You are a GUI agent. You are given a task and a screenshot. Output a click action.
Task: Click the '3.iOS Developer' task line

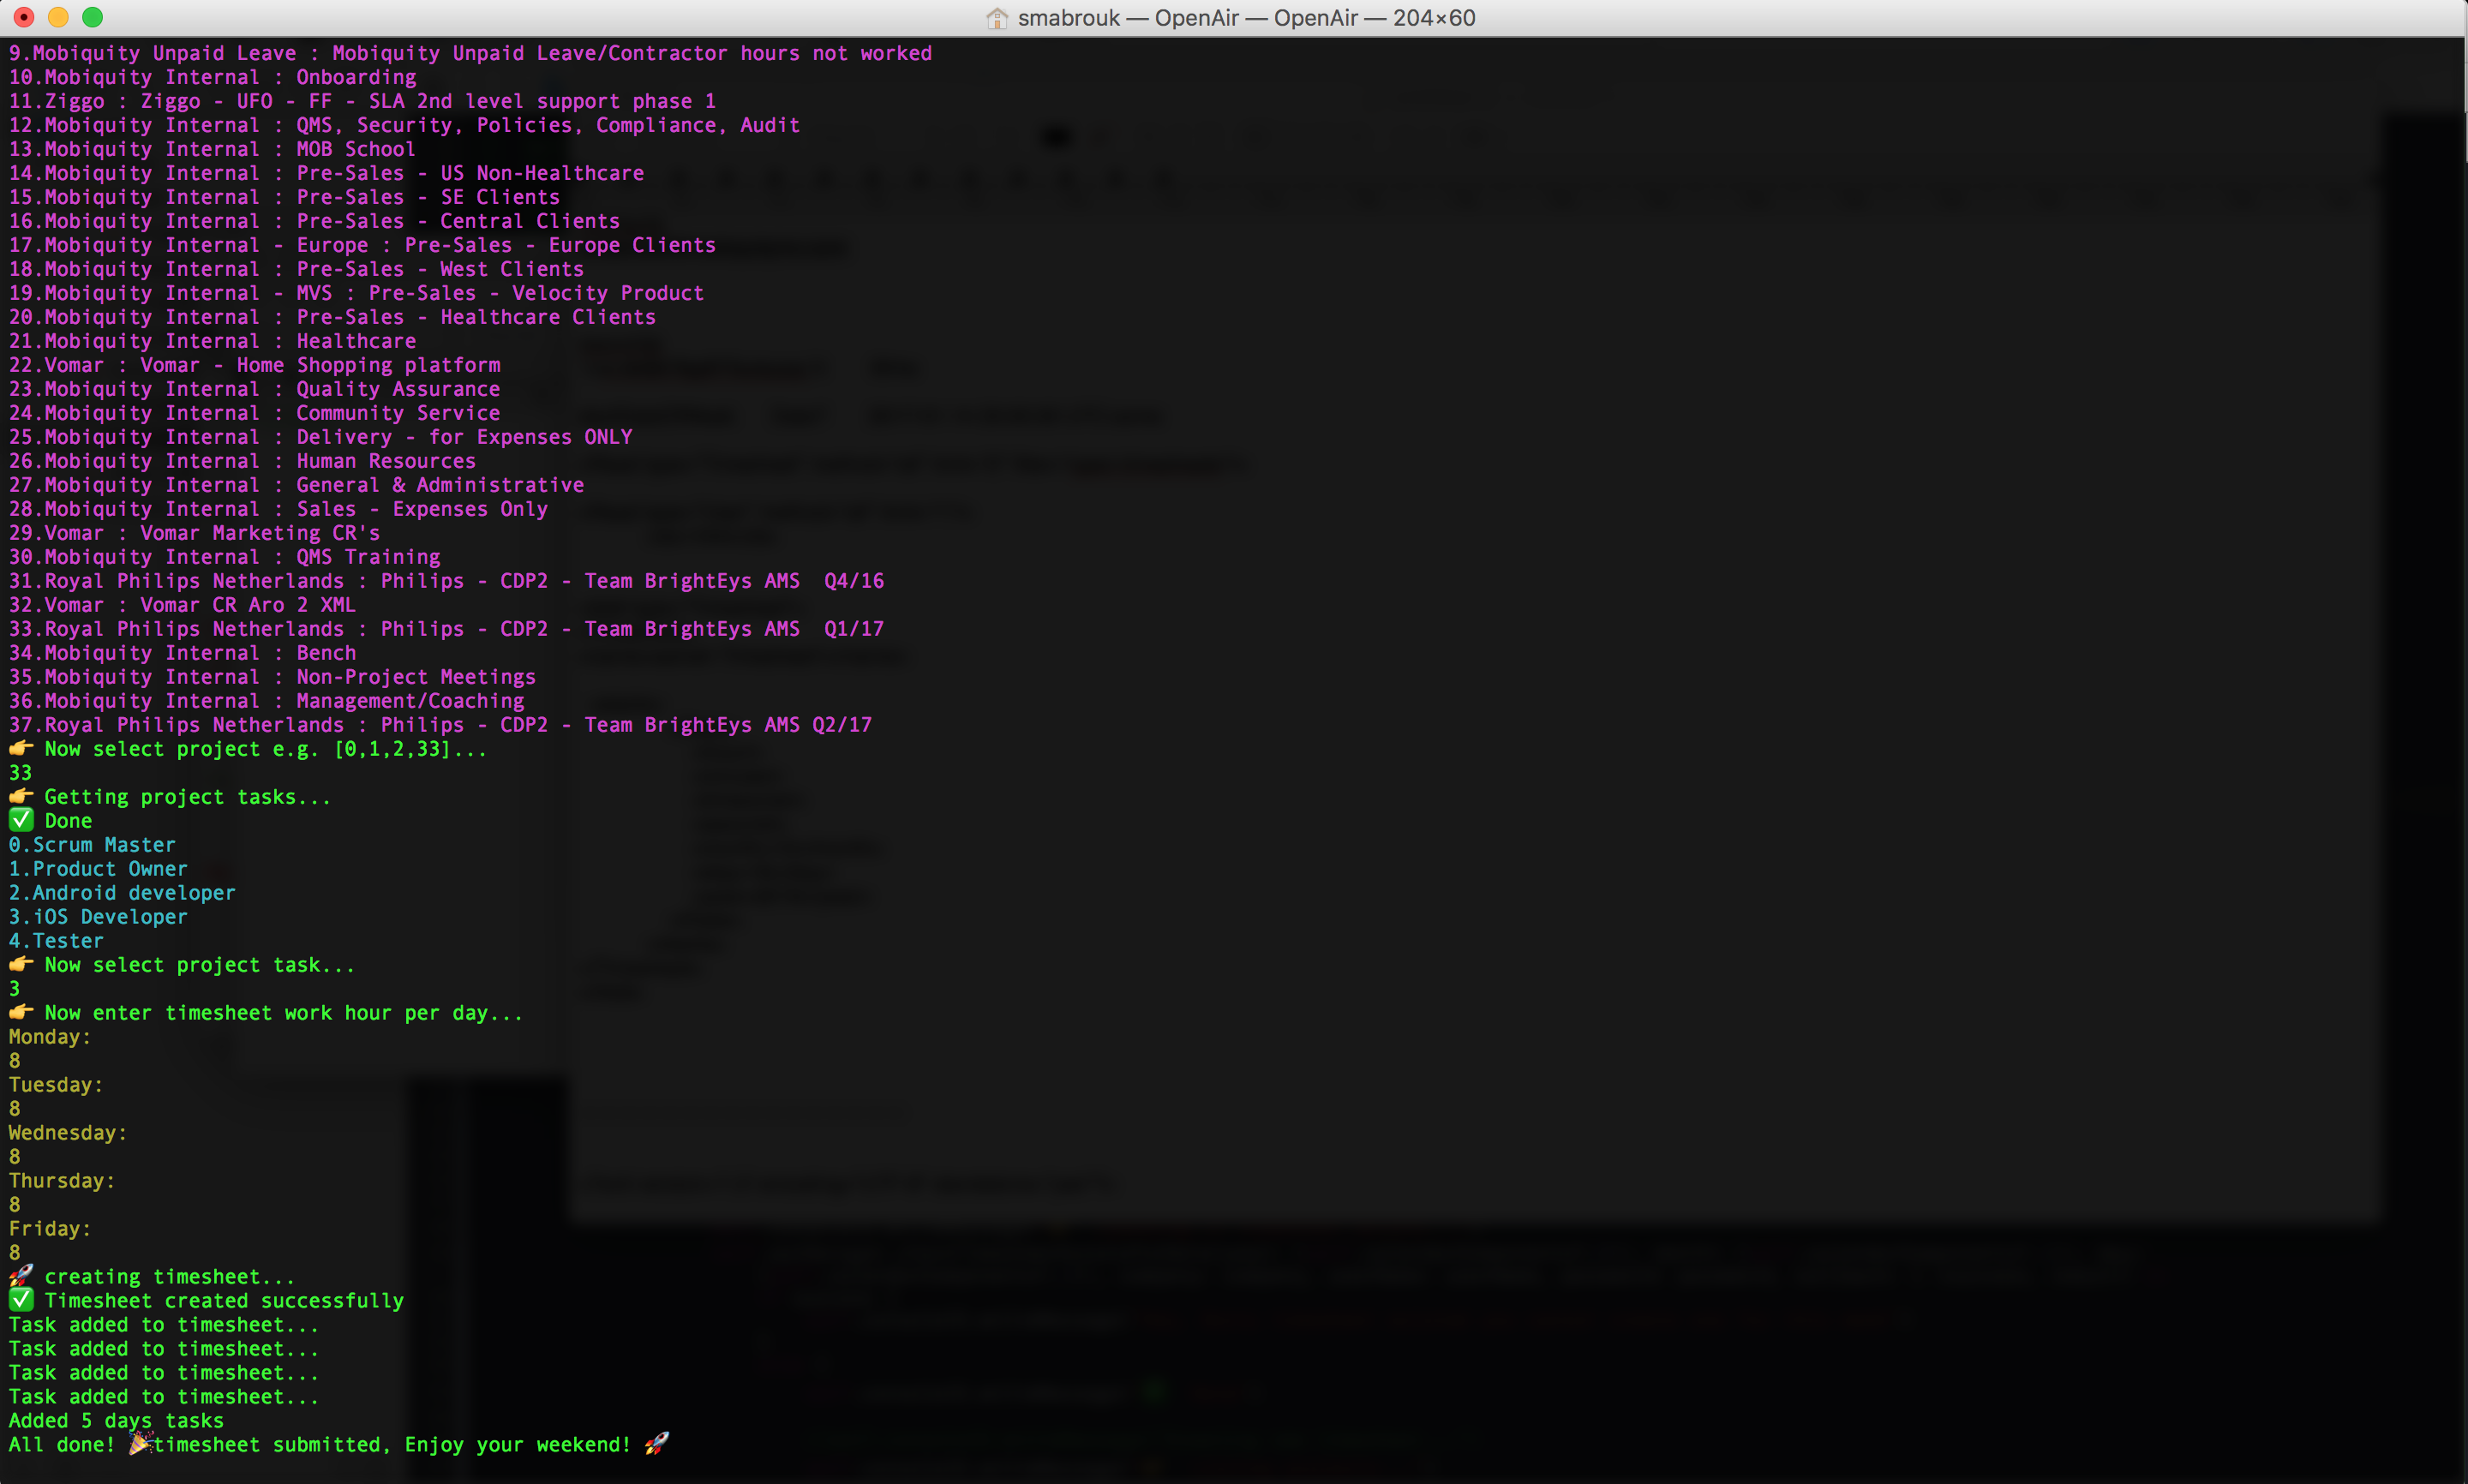point(98,917)
